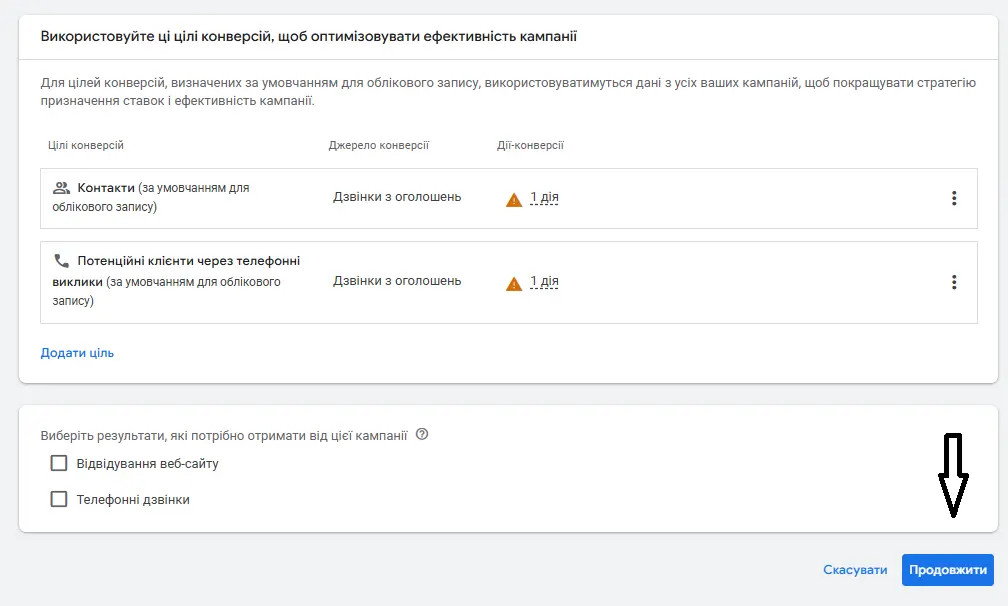The image size is (1008, 606).
Task: Enable the Відвідування веб-сайту checkbox
Action: (x=59, y=463)
